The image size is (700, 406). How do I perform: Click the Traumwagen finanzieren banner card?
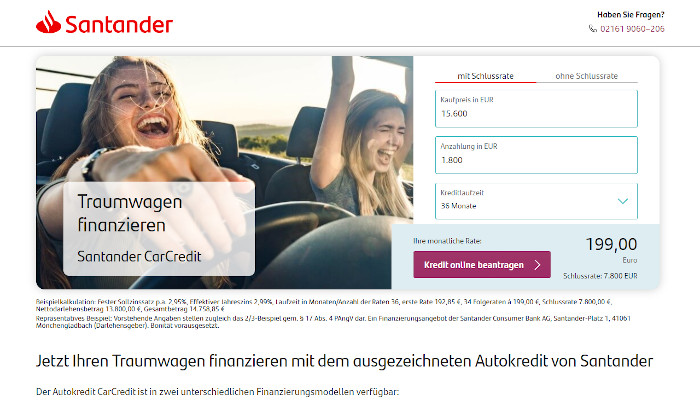coord(159,228)
